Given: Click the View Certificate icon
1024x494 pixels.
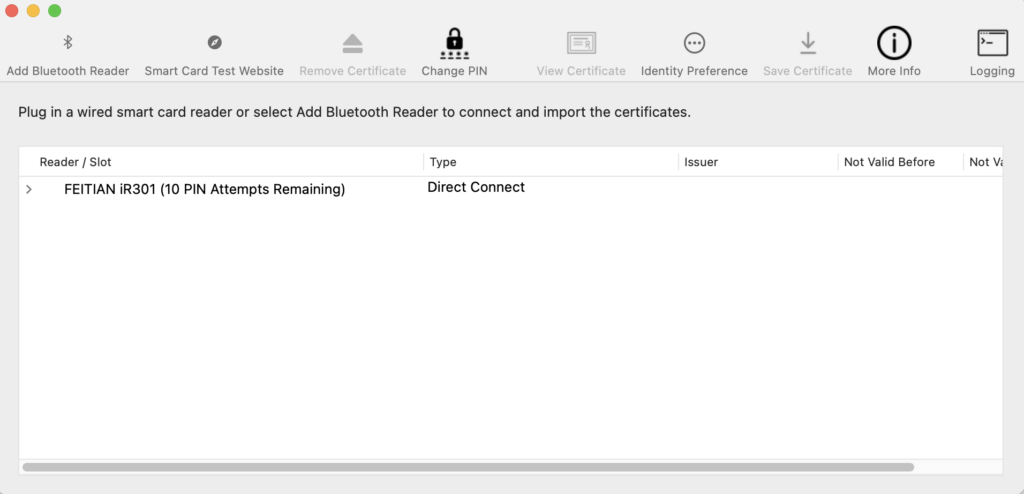Looking at the screenshot, I should (x=581, y=43).
